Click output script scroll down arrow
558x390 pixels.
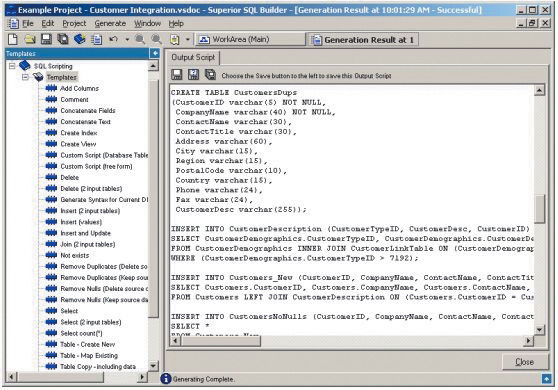tap(539, 330)
